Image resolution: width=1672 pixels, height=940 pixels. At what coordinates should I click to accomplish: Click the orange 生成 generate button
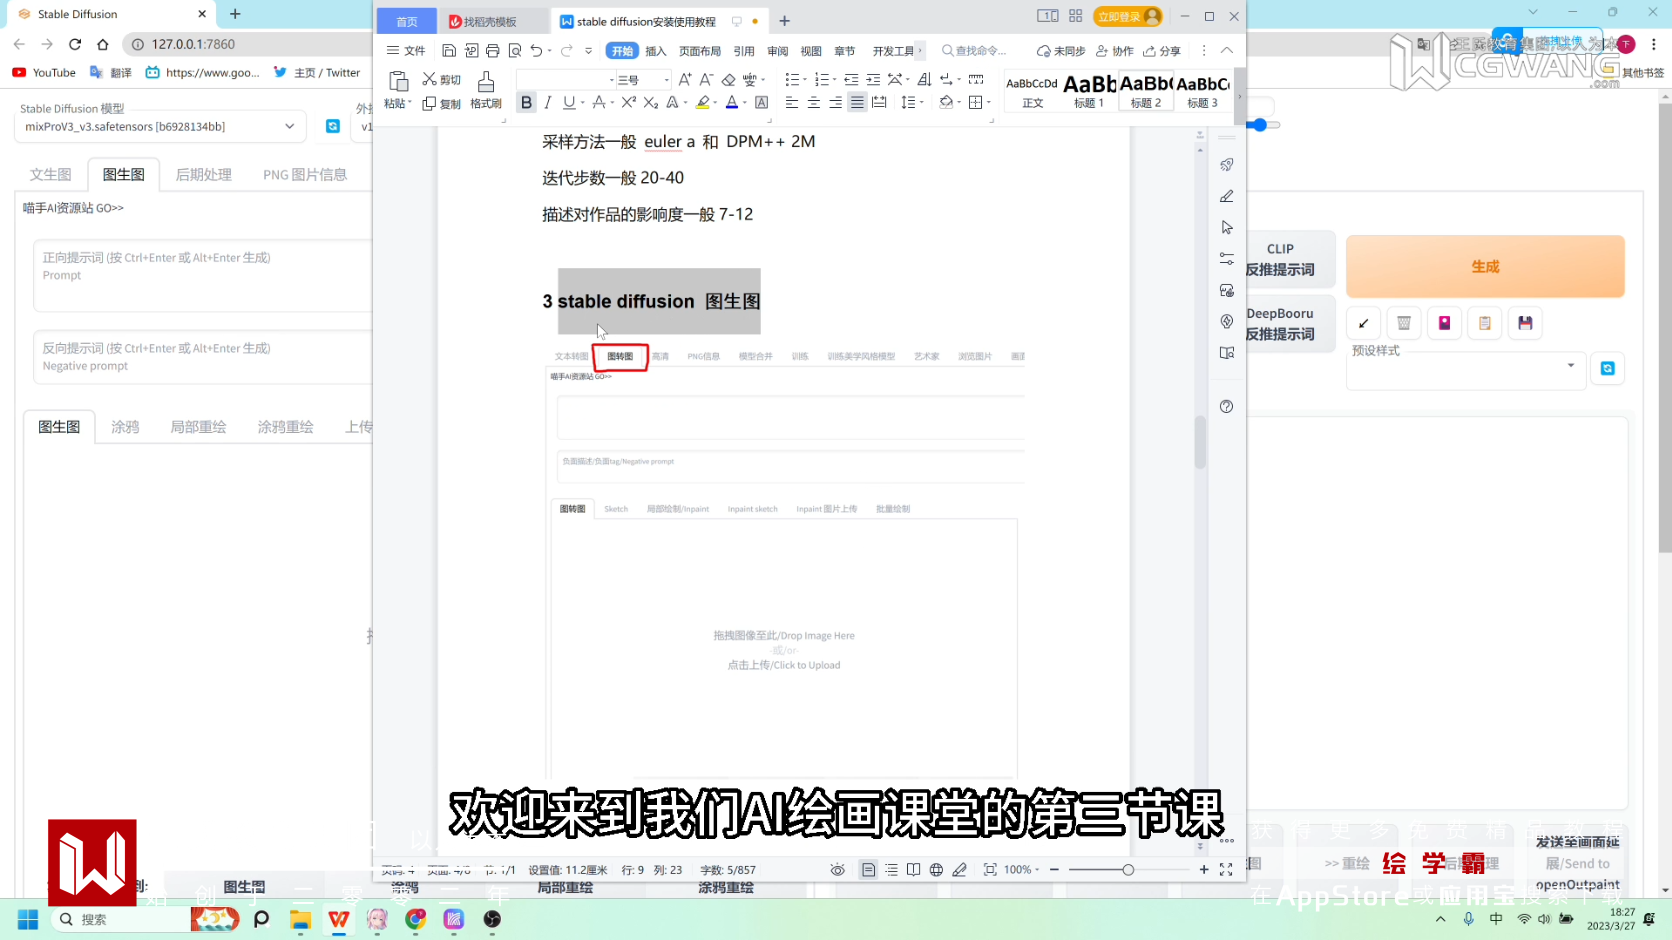(1485, 267)
